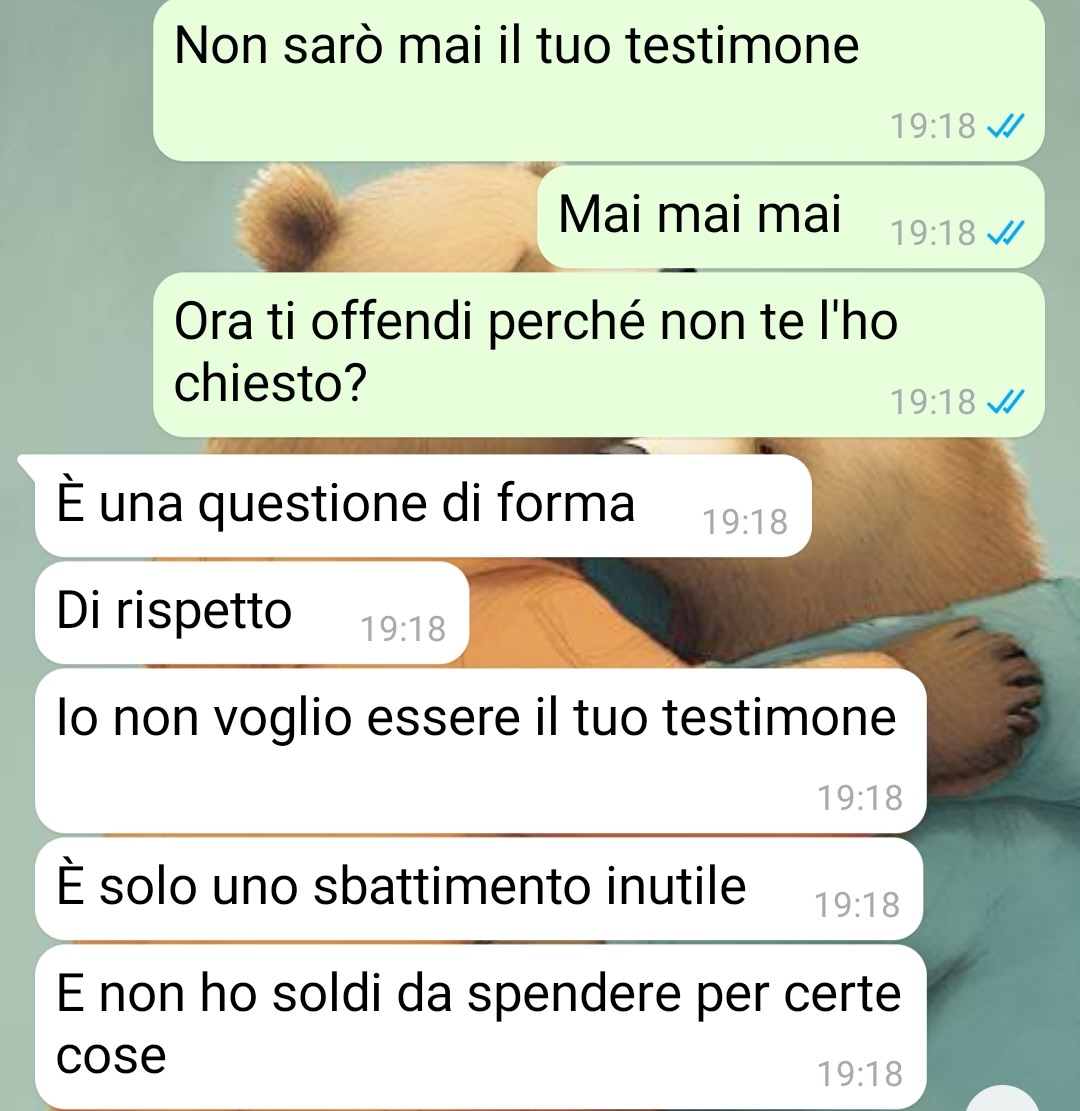Select the 'È una questione di forma' message
Image resolution: width=1080 pixels, height=1111 pixels.
[423, 505]
